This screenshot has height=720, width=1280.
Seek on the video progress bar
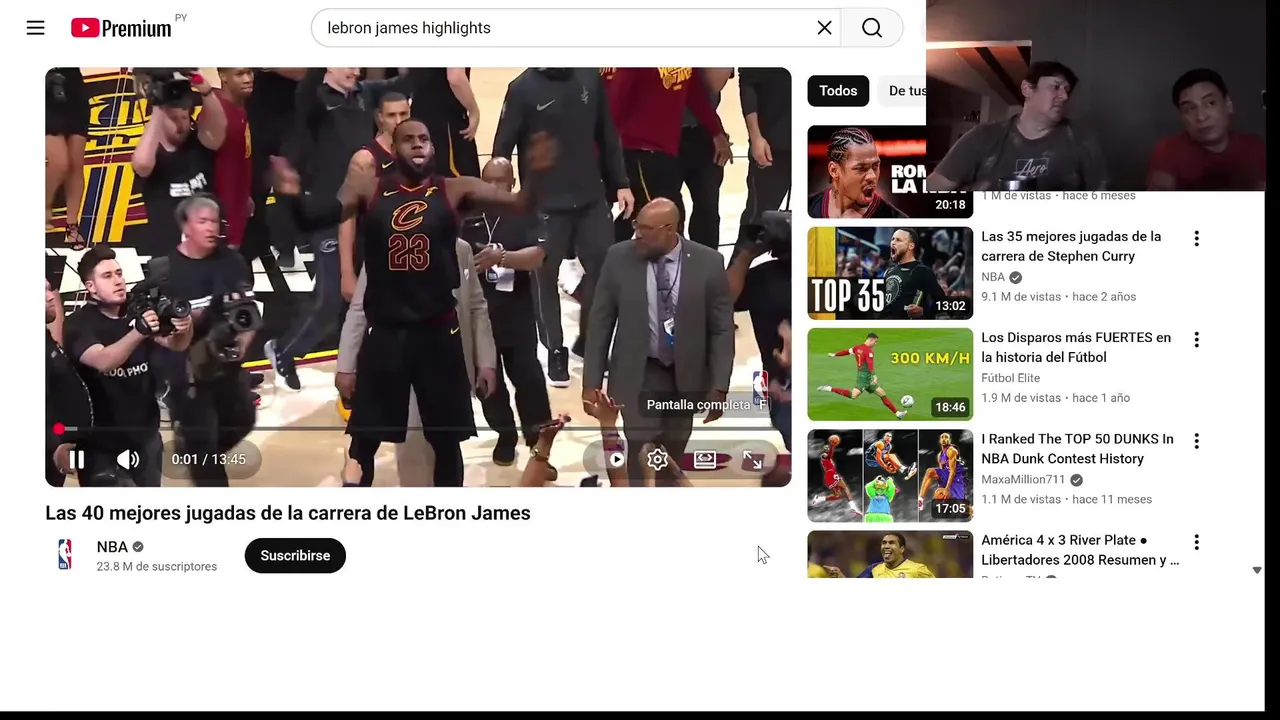click(418, 429)
